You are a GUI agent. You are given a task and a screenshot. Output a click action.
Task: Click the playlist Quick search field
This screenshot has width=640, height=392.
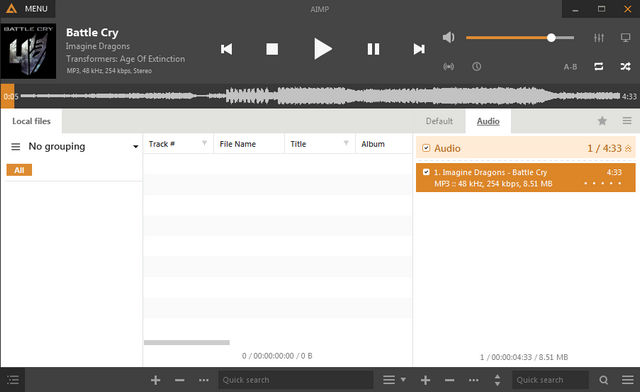(550, 380)
